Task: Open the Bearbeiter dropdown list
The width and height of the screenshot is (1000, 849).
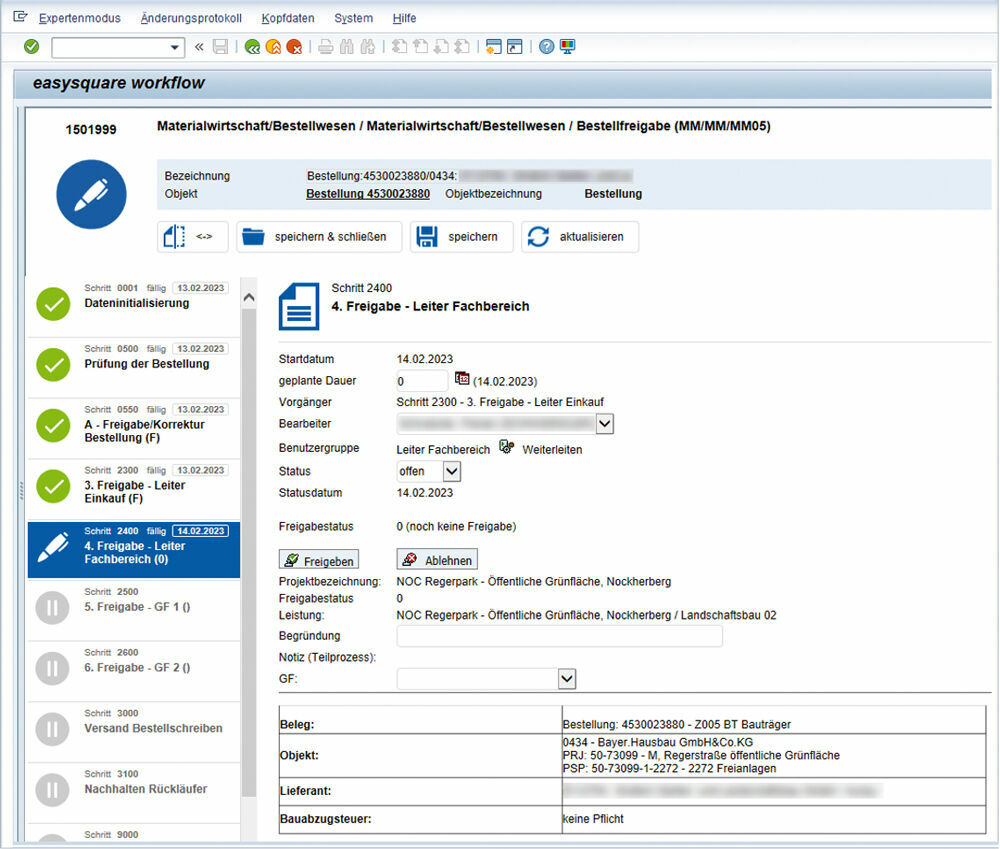Action: [603, 423]
